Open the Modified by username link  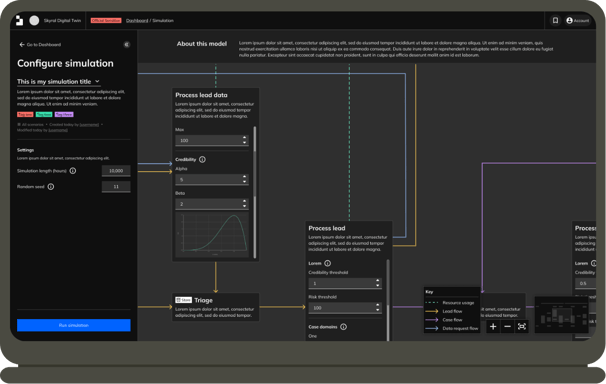(x=58, y=130)
